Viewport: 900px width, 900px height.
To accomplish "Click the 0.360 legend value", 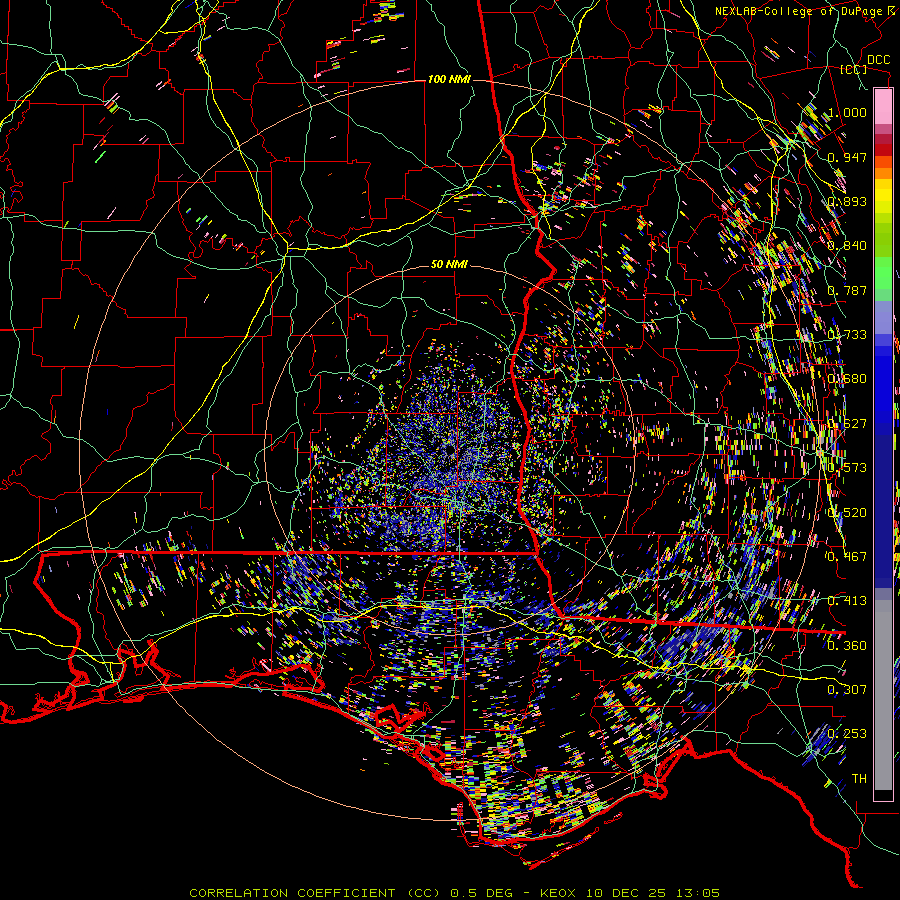I will (x=847, y=646).
